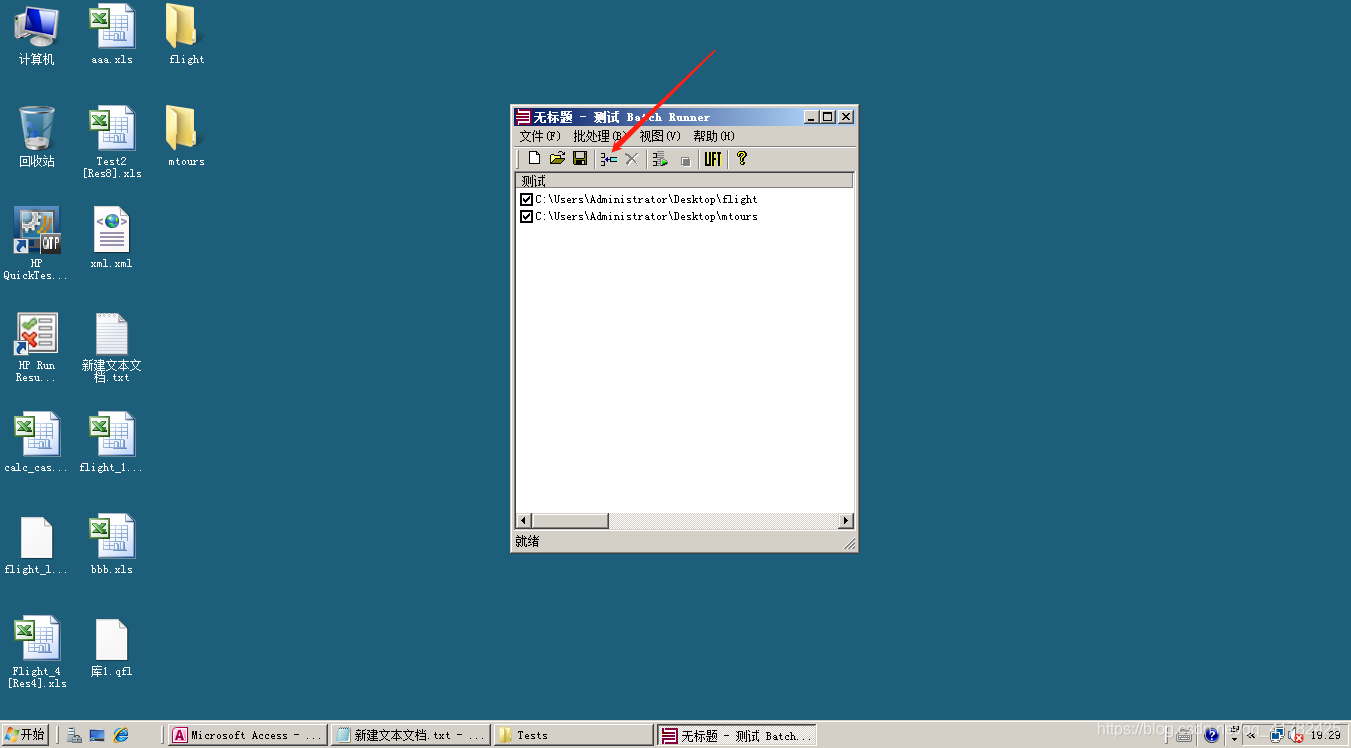1351x748 pixels.
Task: Select the Flight_4 [Res4].xls file
Action: point(37,652)
